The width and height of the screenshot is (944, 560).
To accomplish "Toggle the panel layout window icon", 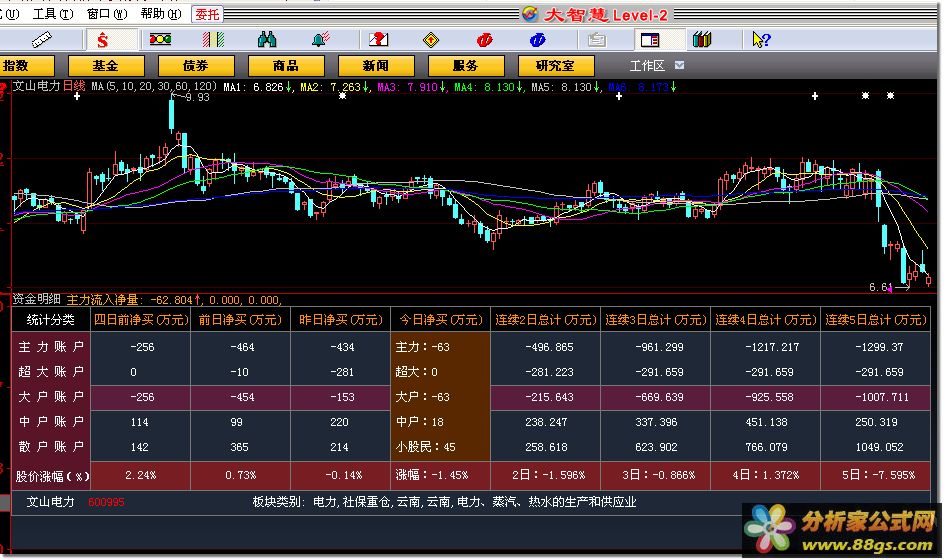I will point(650,40).
